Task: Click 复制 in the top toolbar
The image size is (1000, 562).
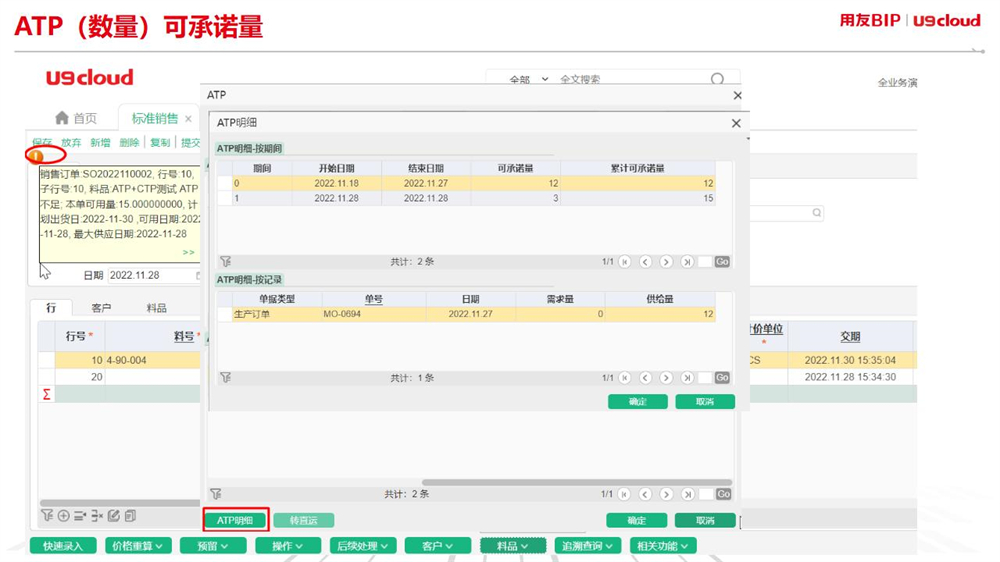Action: (160, 142)
